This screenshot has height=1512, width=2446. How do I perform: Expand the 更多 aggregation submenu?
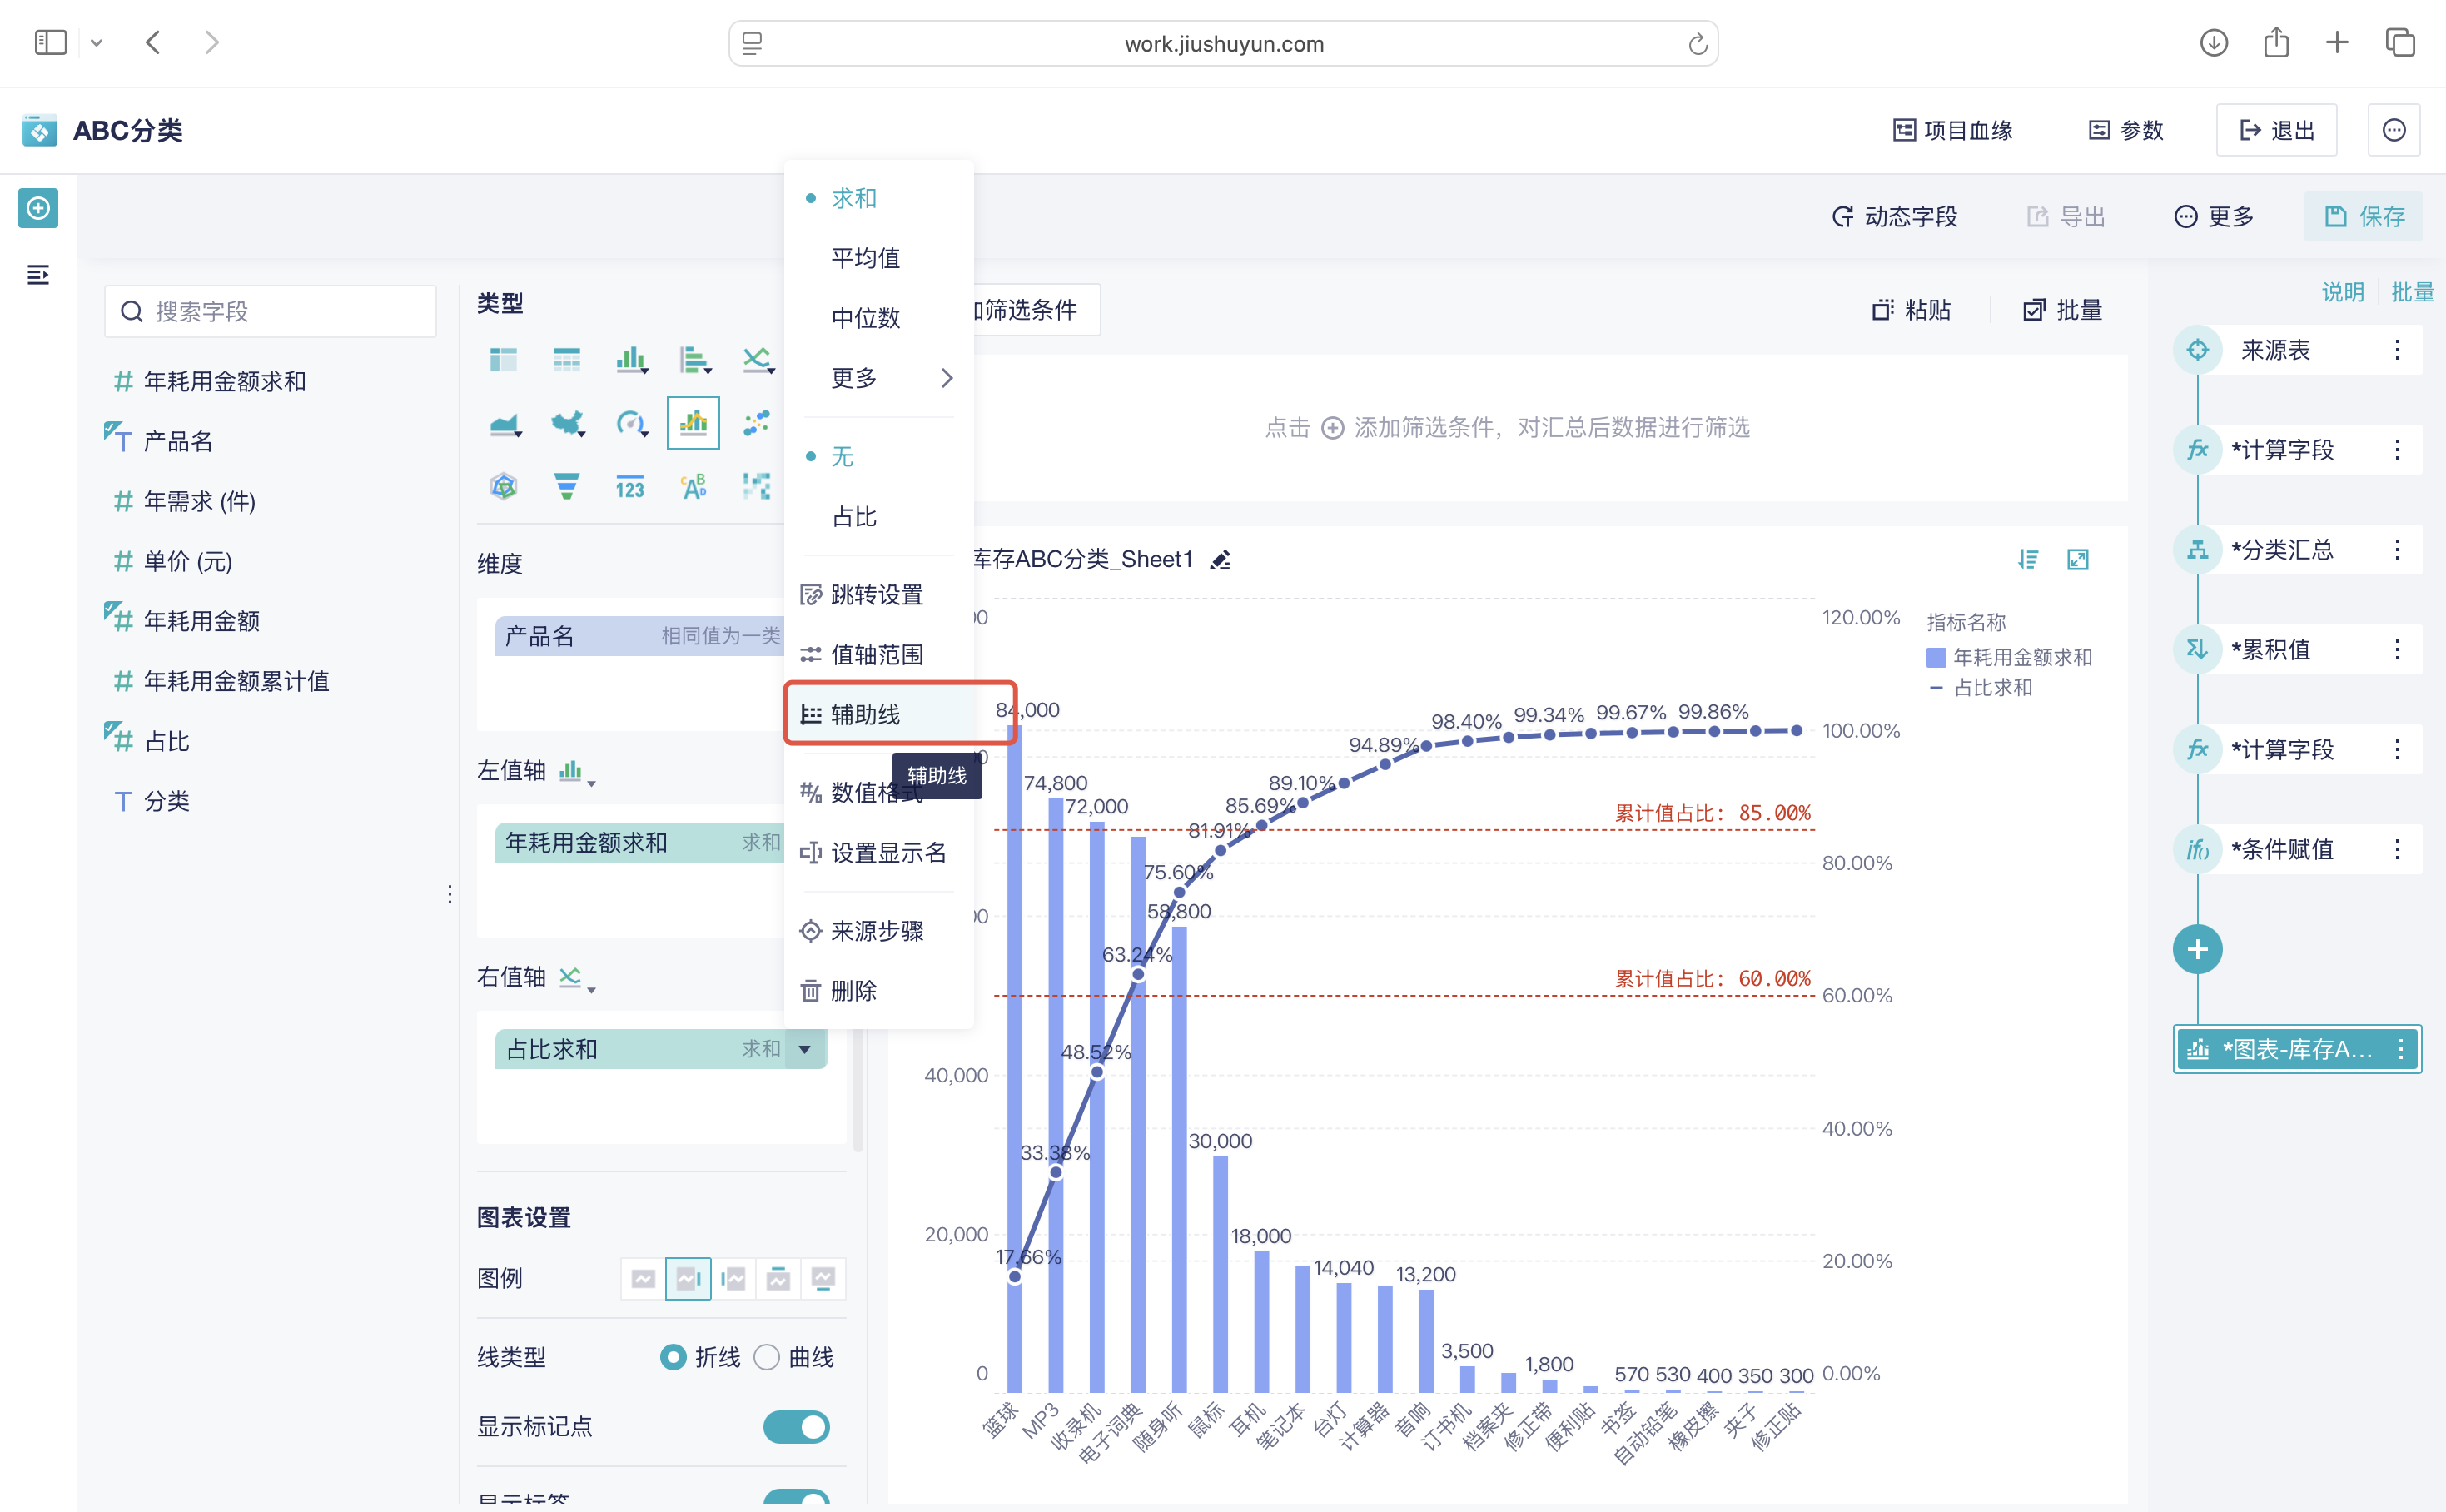tap(853, 378)
